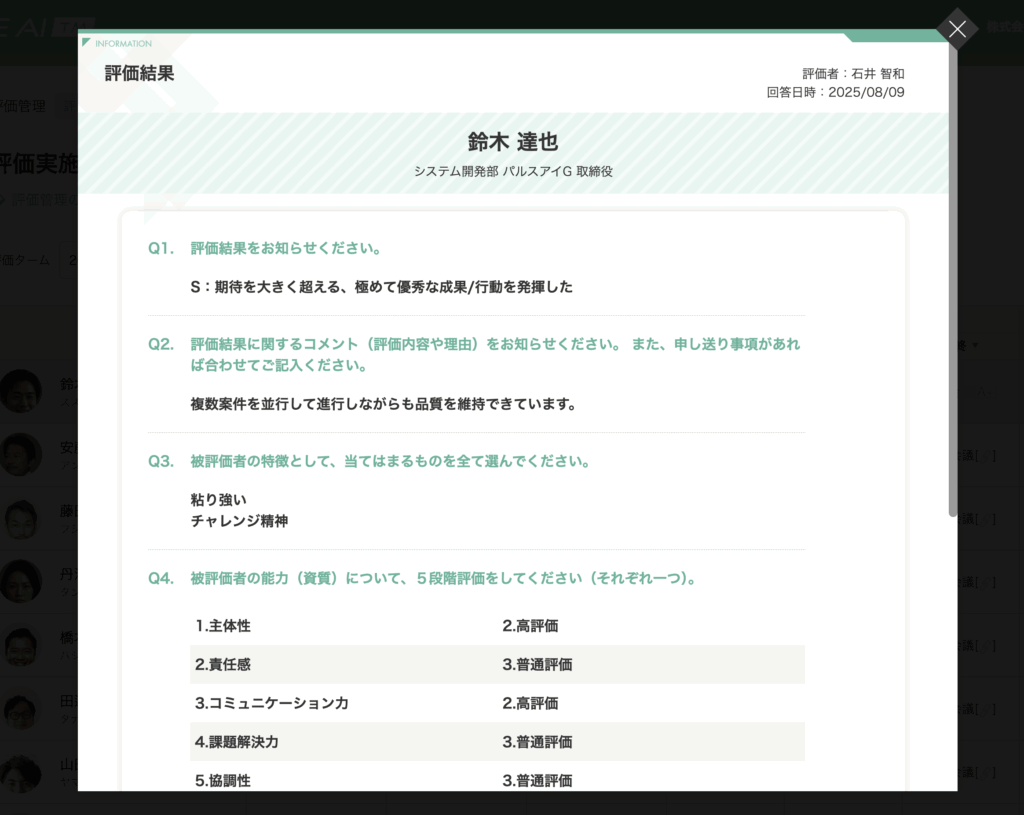The height and width of the screenshot is (815, 1024).
Task: Click the INFORMATION label icon in dialog header
Action: (x=86, y=43)
